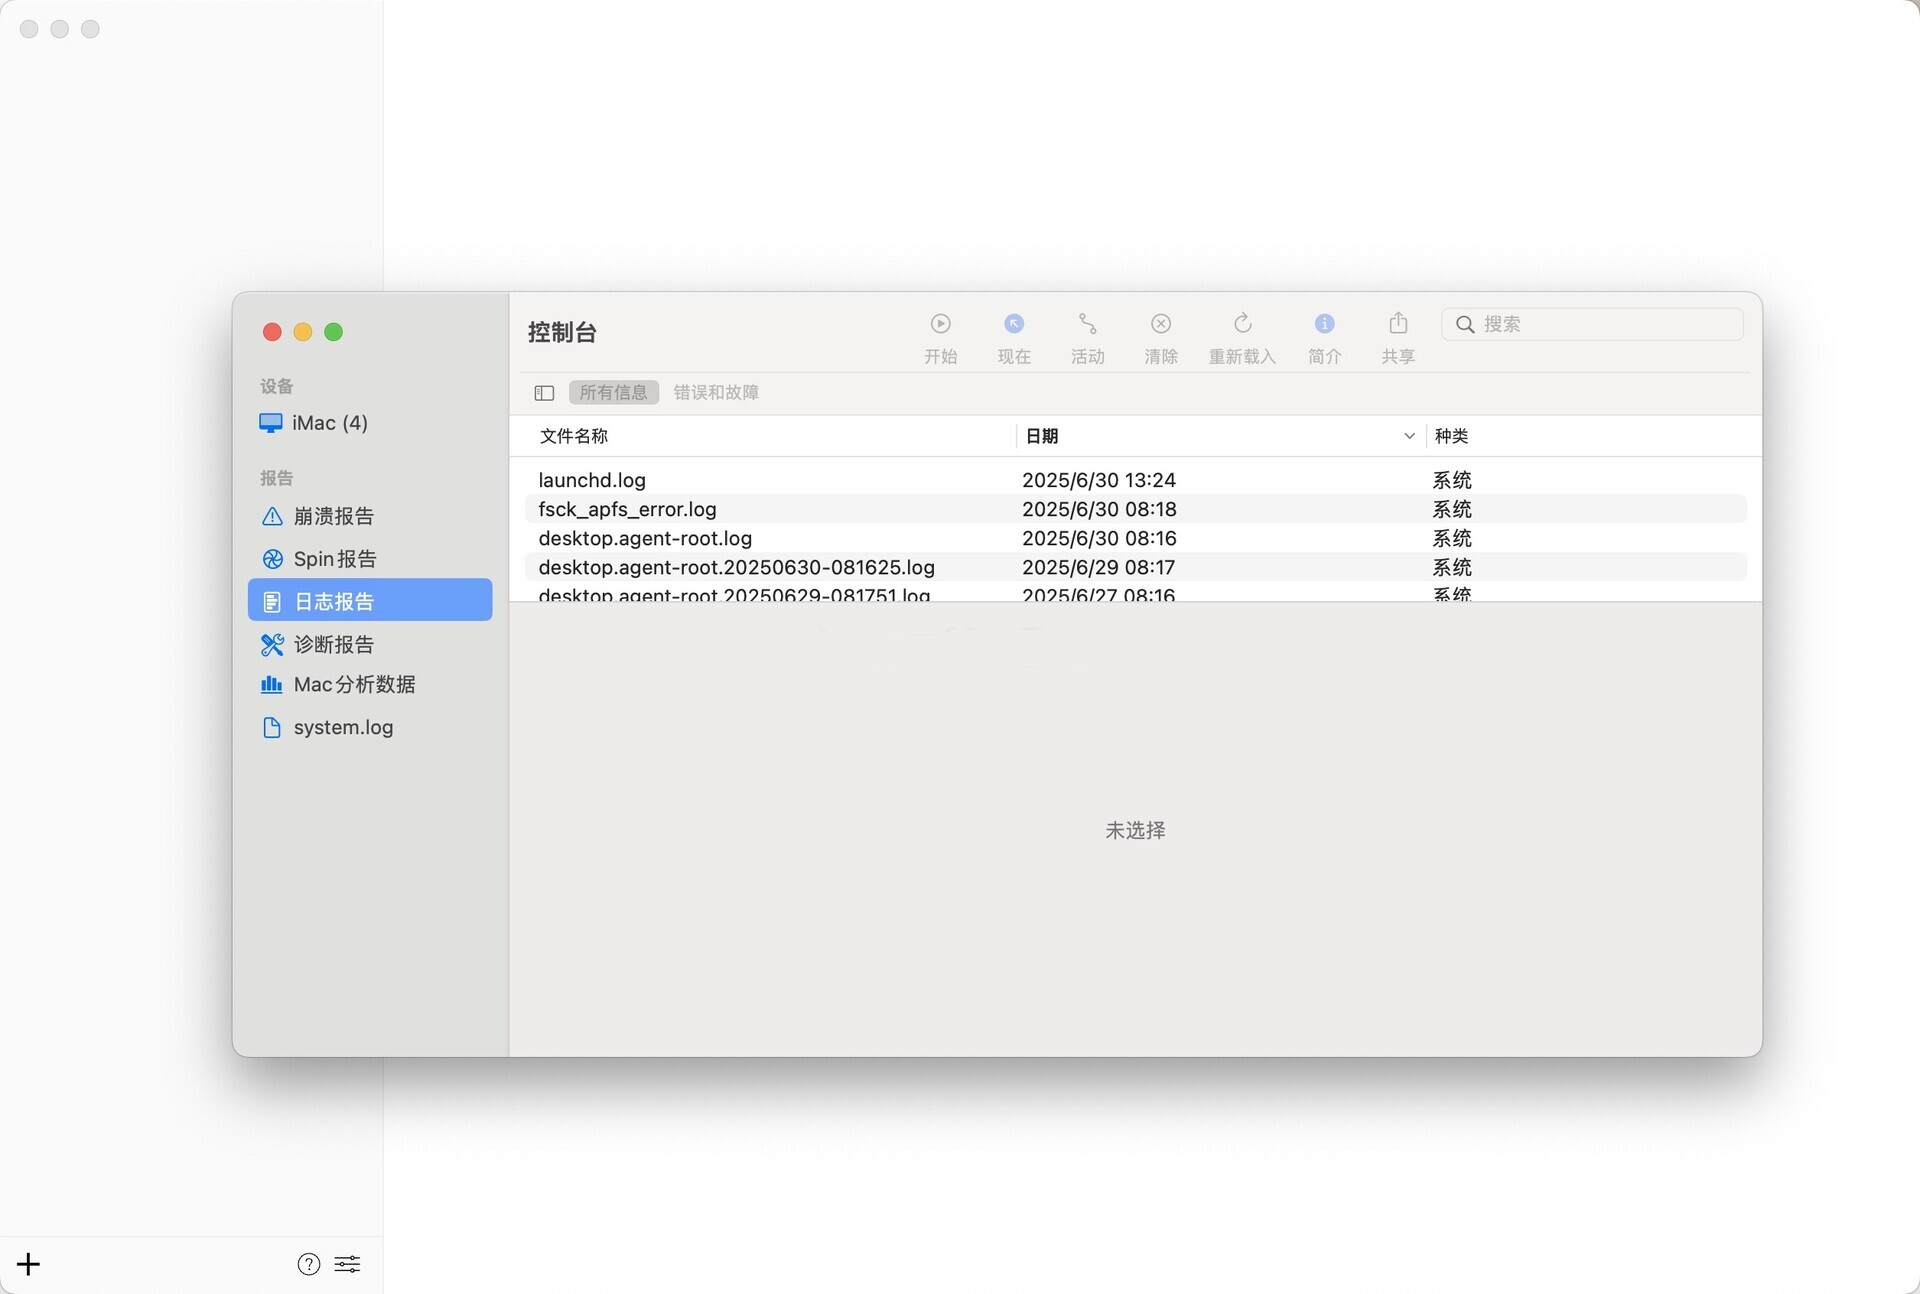Click the Share (共享) toolbar icon
Viewport: 1920px width, 1294px height.
tap(1398, 323)
